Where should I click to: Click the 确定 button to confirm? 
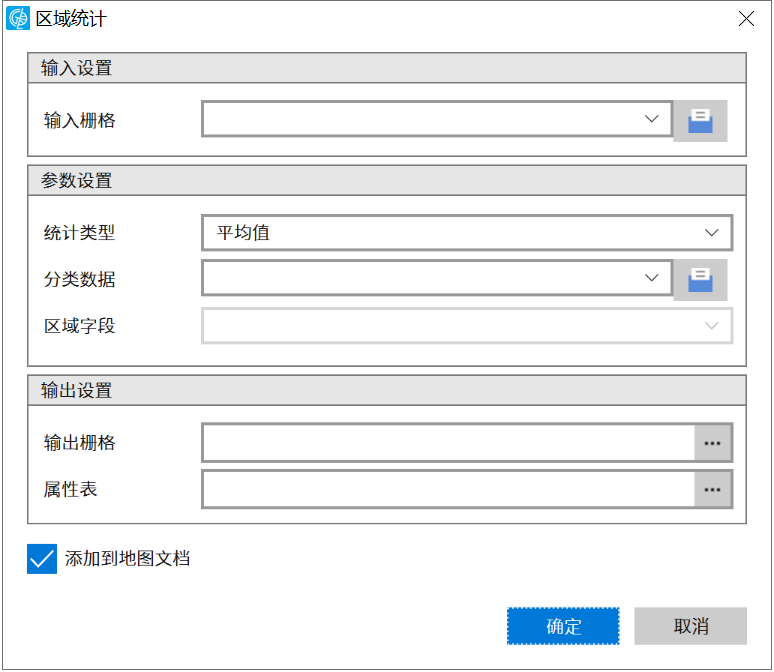click(563, 627)
